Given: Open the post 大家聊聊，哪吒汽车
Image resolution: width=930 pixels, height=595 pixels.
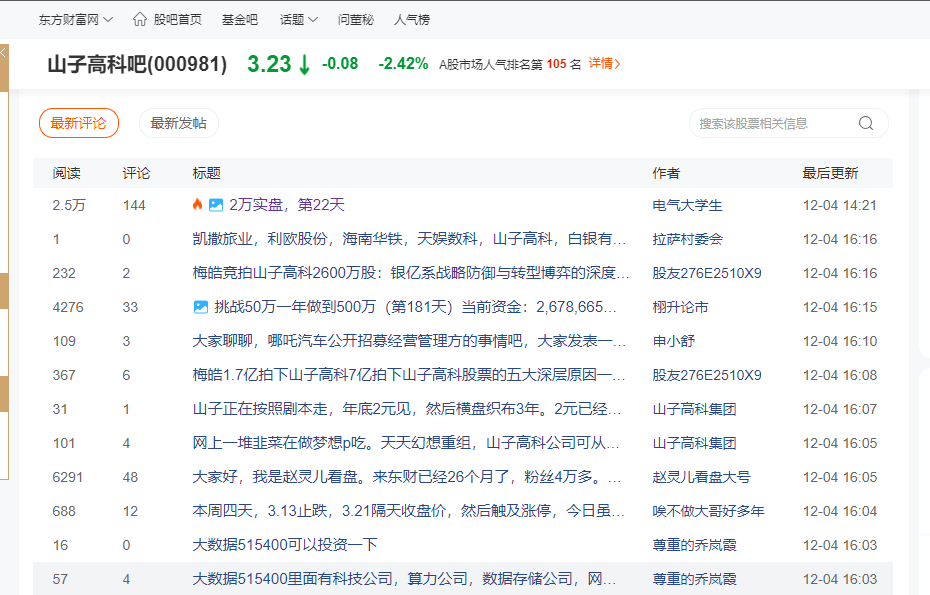Looking at the screenshot, I should tap(409, 341).
